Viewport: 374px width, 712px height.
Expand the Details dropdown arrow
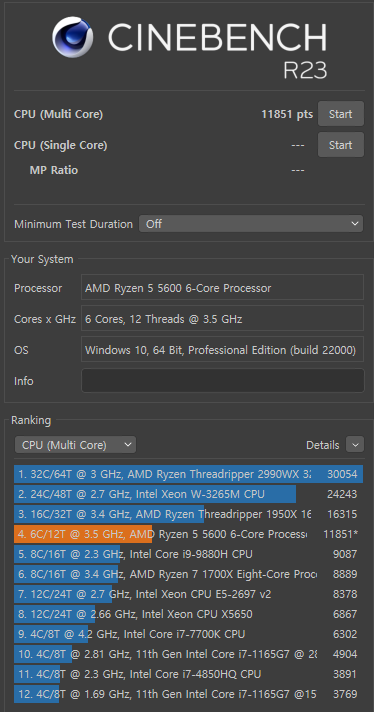(x=355, y=445)
